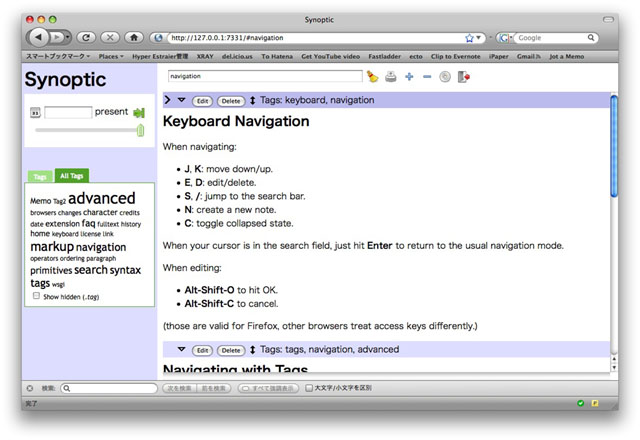Image resolution: width=640 pixels, height=440 pixels.
Task: Open the del.icio.us bookmark
Action: (x=237, y=56)
